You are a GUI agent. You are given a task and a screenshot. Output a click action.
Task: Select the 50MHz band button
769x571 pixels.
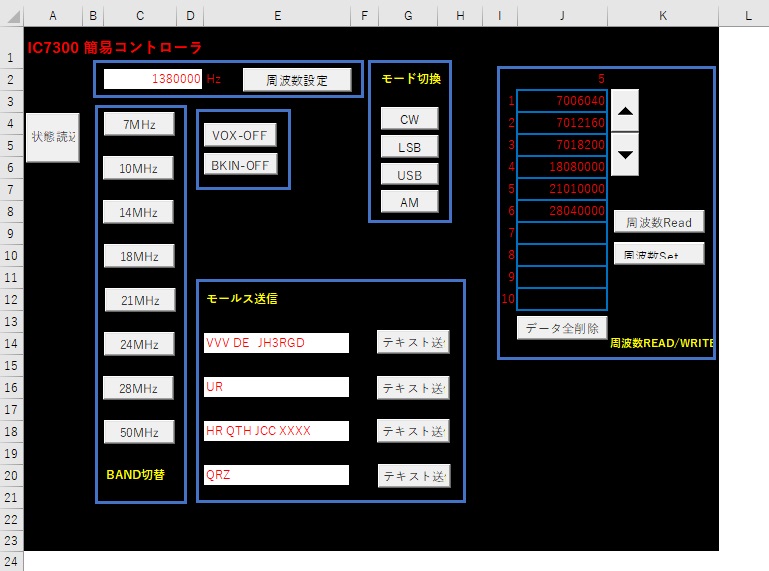[139, 432]
